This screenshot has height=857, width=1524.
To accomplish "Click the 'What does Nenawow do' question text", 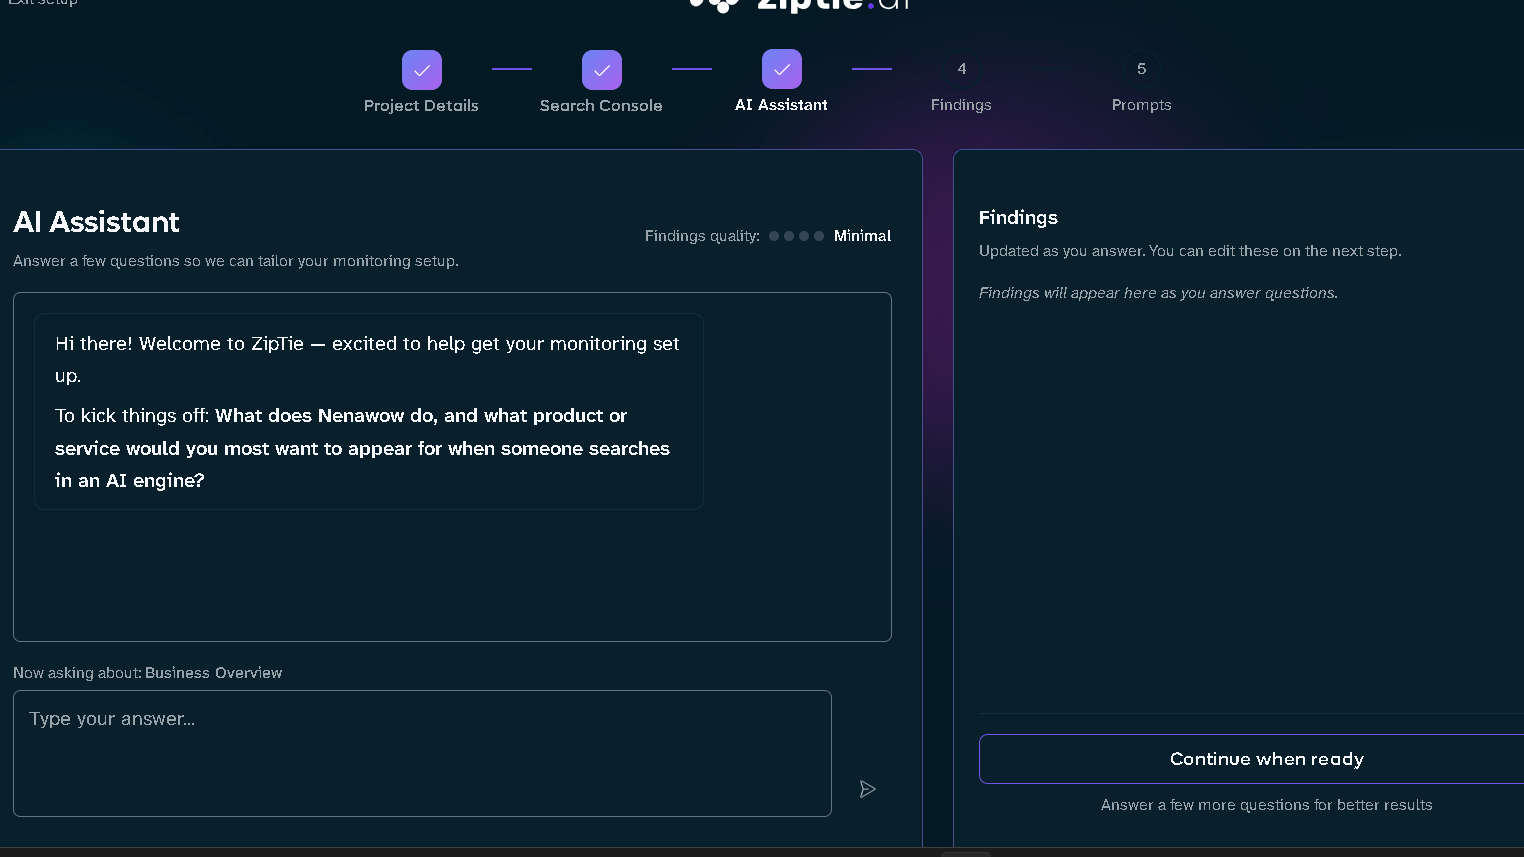I will pos(362,448).
